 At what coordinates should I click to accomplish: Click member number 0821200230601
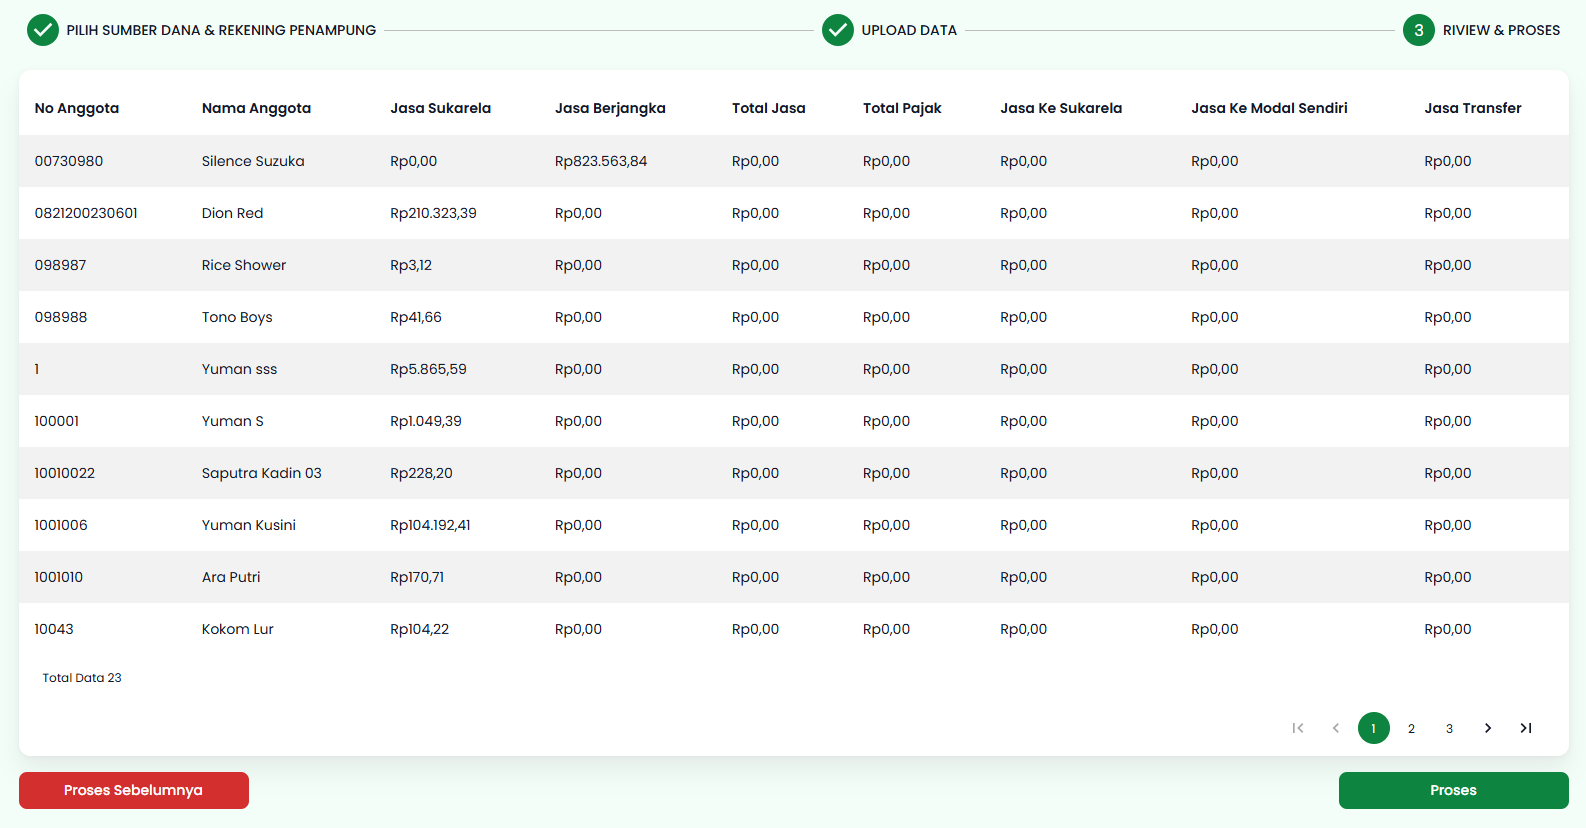(86, 213)
